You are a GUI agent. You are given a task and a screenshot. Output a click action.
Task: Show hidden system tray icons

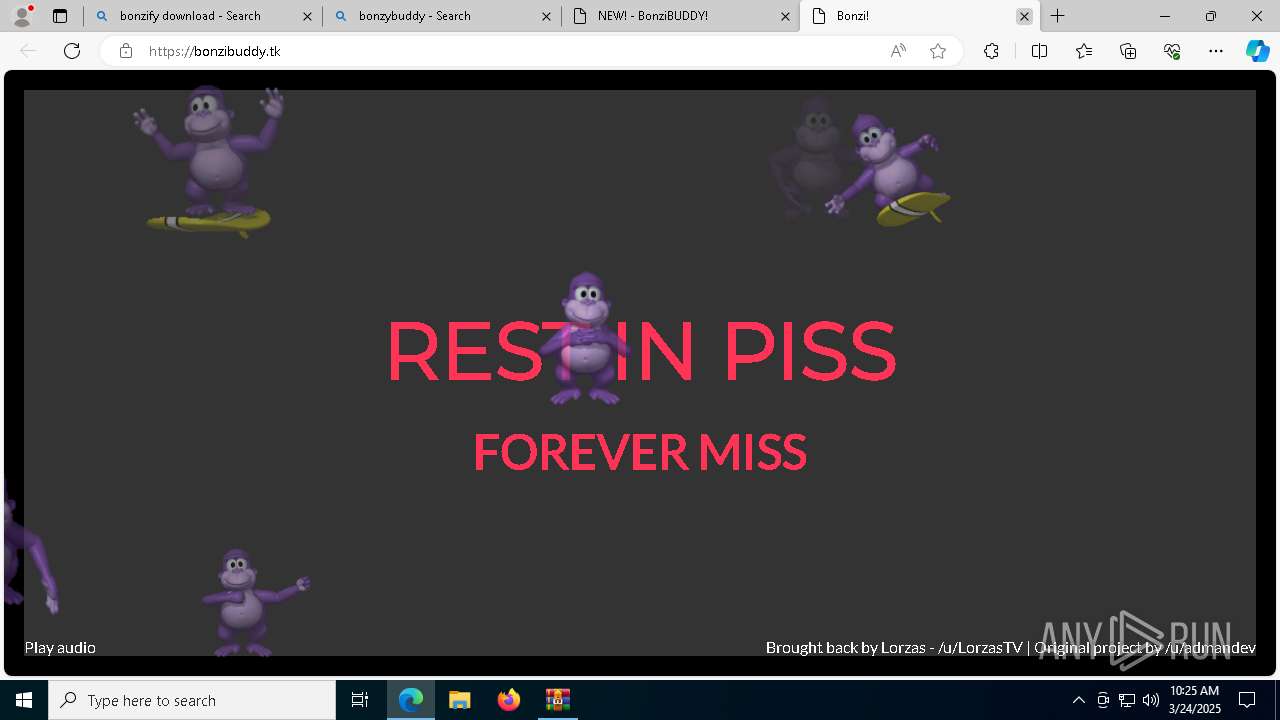(1079, 700)
